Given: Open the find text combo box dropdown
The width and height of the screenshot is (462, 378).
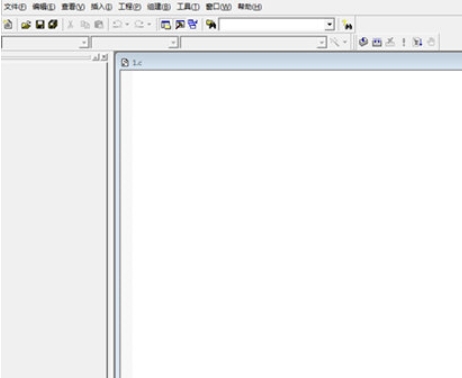Looking at the screenshot, I should [329, 24].
